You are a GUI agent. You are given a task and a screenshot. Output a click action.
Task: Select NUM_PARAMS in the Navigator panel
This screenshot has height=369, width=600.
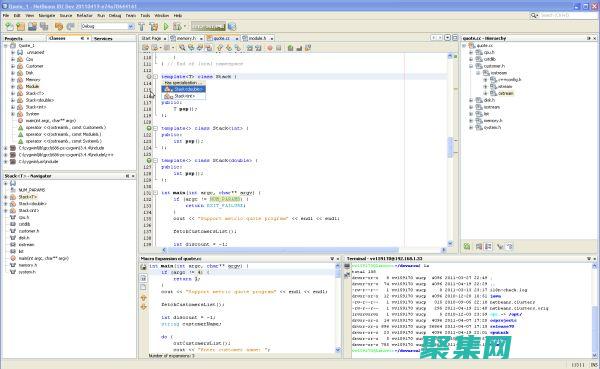coord(32,190)
